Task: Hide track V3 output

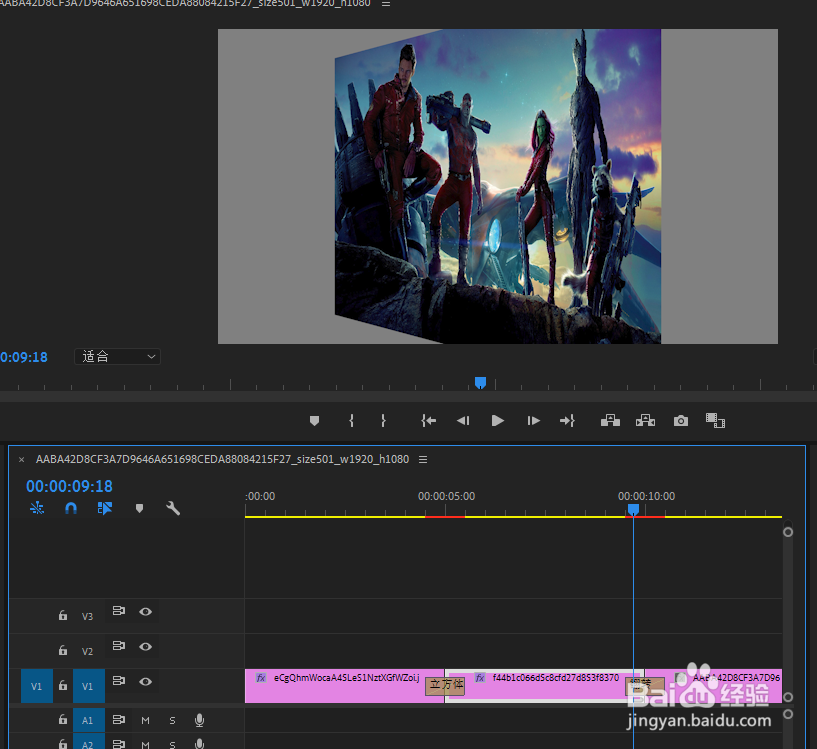Action: 145,611
